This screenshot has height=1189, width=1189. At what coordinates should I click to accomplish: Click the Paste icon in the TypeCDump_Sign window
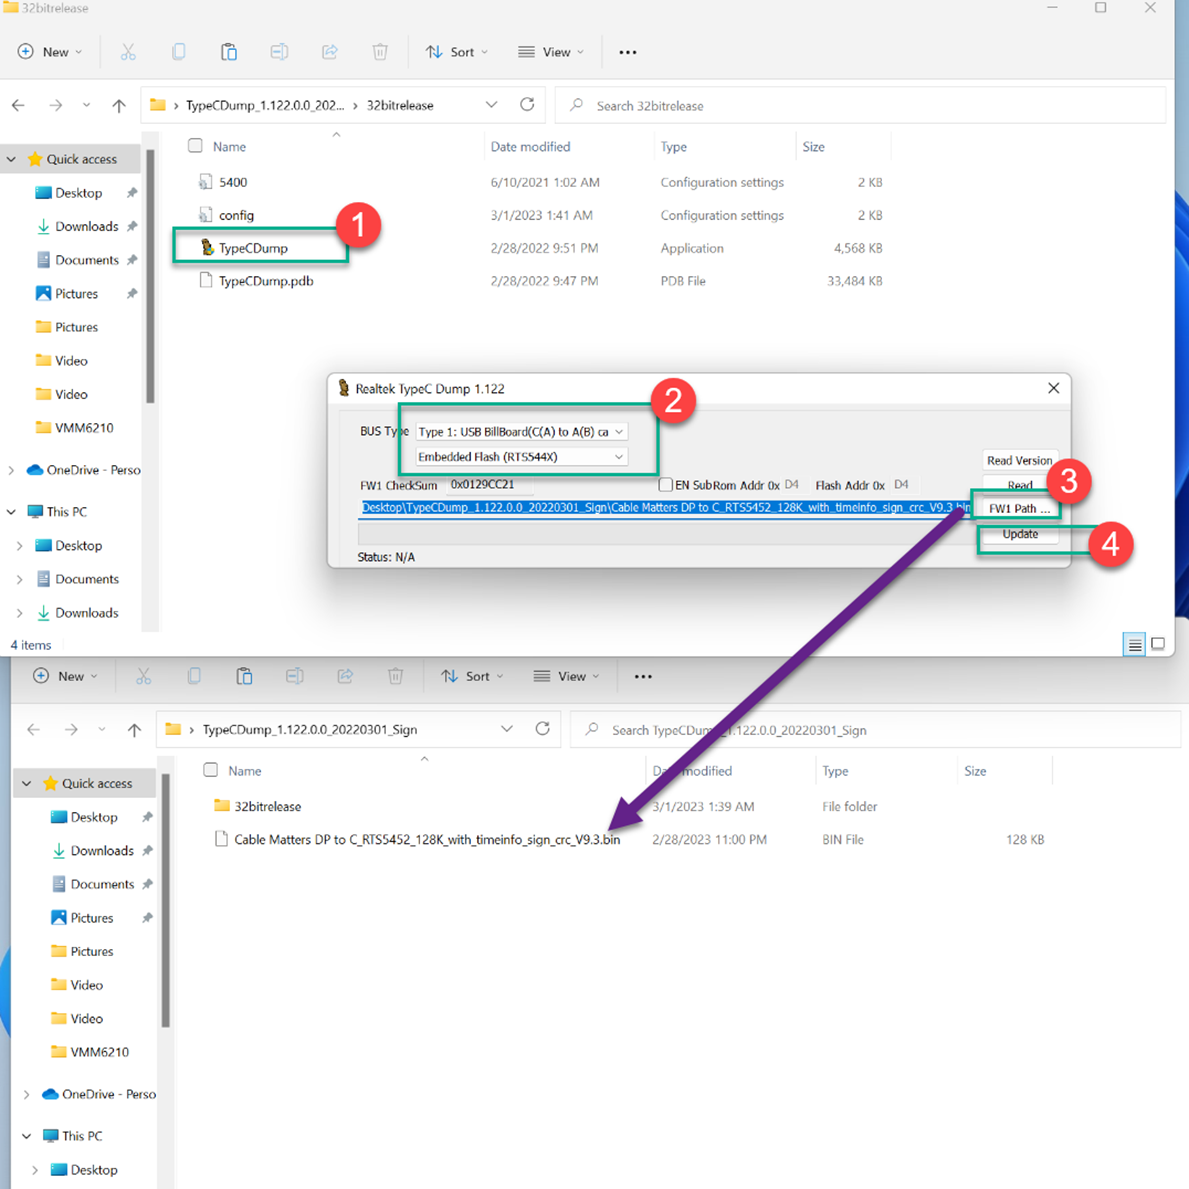[x=244, y=676]
